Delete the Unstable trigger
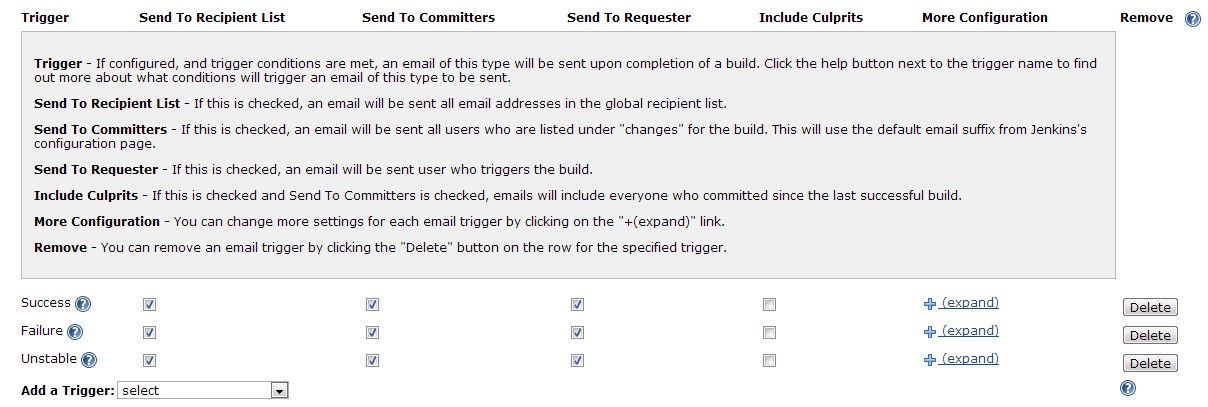This screenshot has width=1208, height=407. click(x=1150, y=363)
